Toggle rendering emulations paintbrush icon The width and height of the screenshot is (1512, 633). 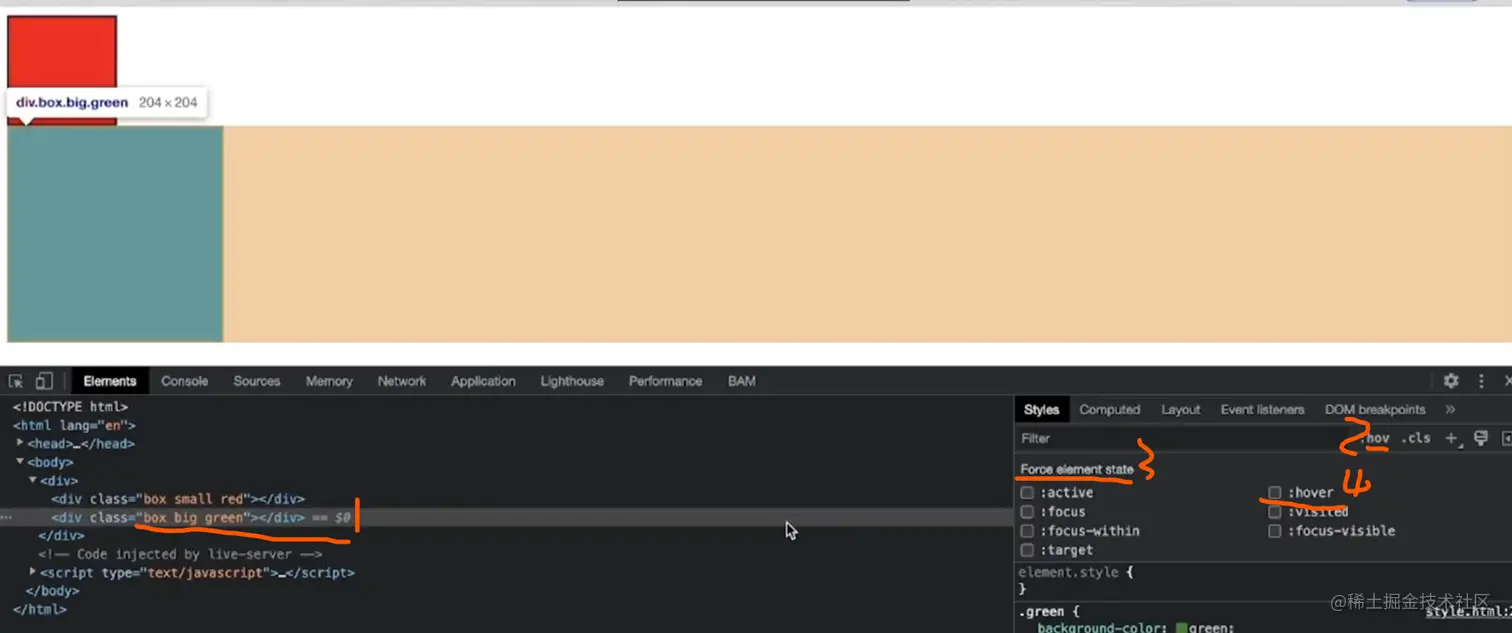click(x=1481, y=438)
